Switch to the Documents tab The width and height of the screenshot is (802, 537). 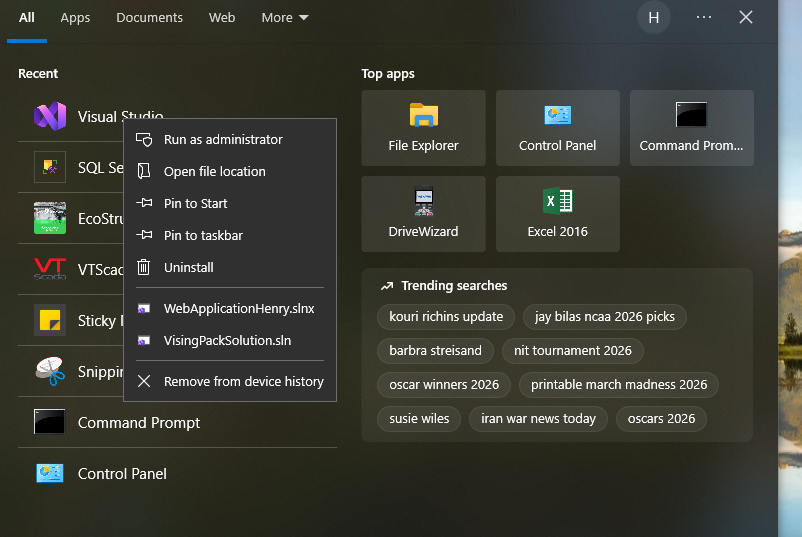(x=149, y=18)
